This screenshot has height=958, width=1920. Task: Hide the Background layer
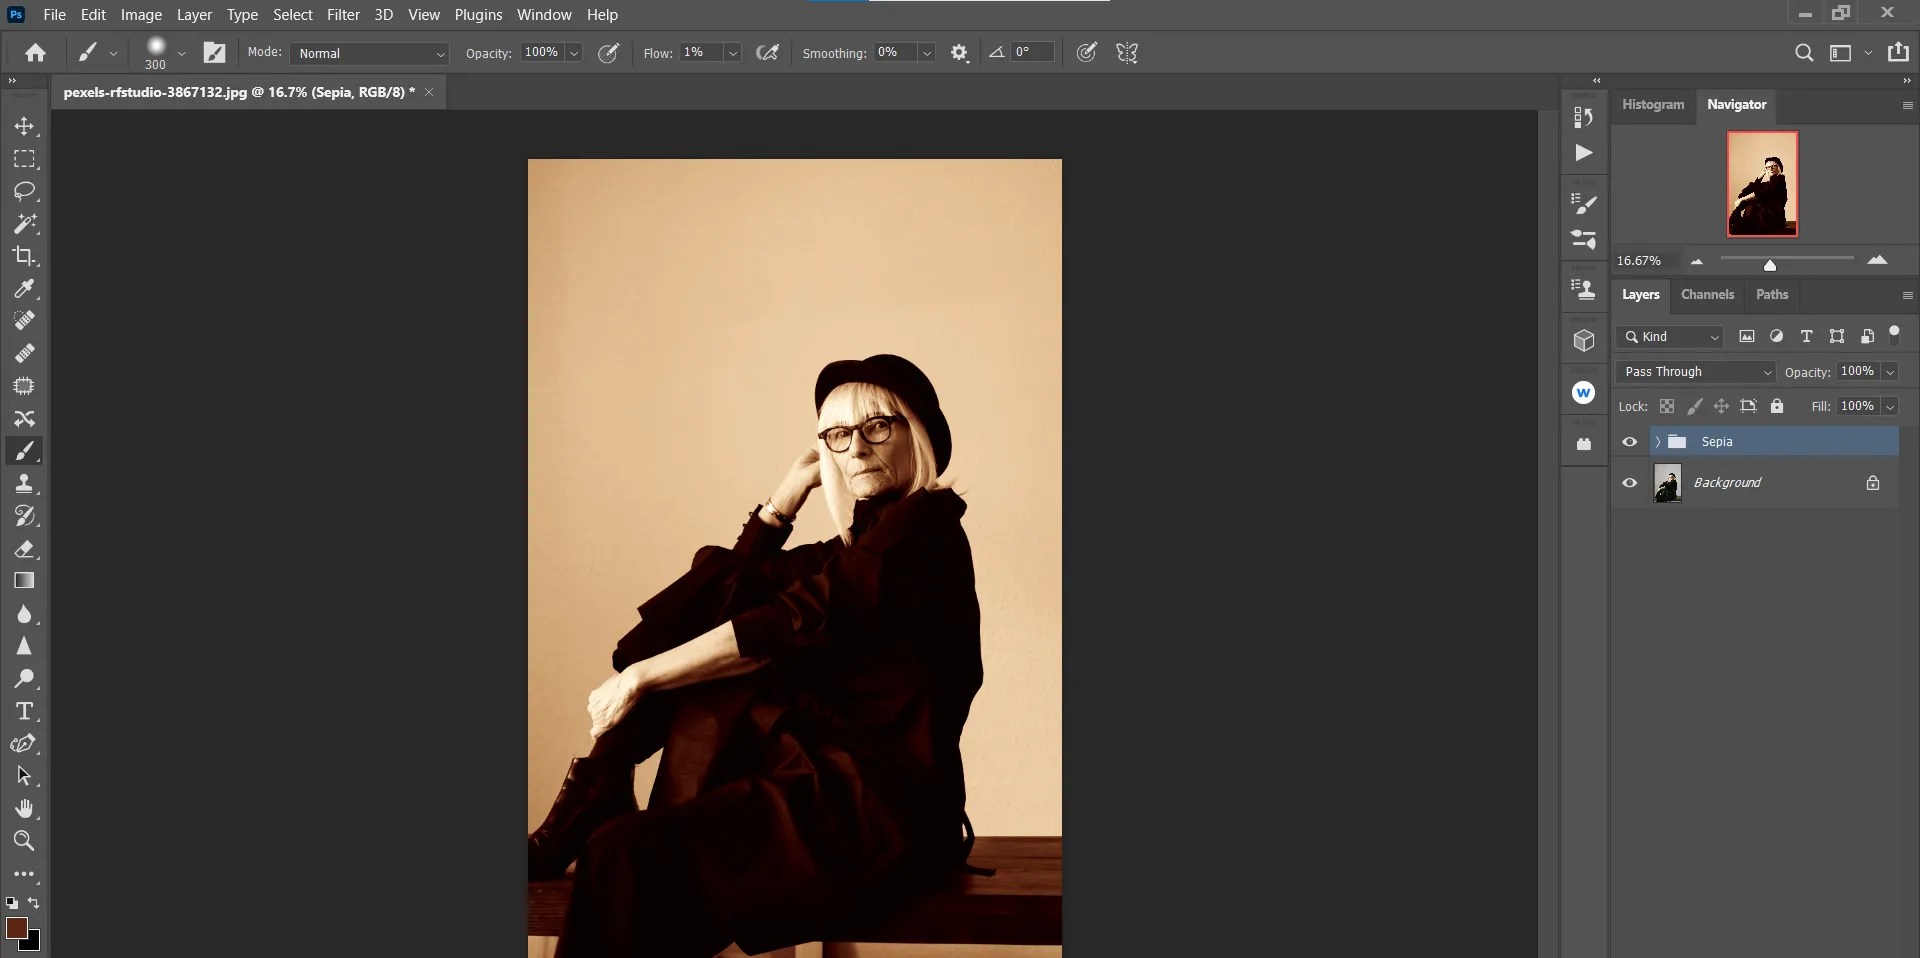tap(1629, 482)
